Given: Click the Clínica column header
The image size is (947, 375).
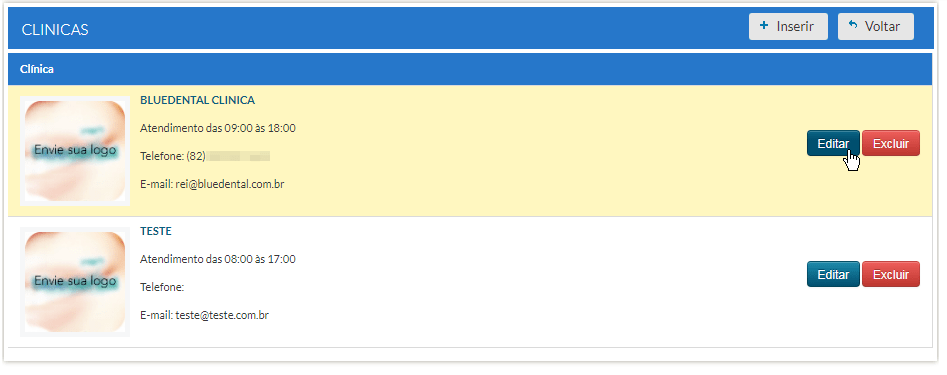Looking at the screenshot, I should click(x=37, y=69).
